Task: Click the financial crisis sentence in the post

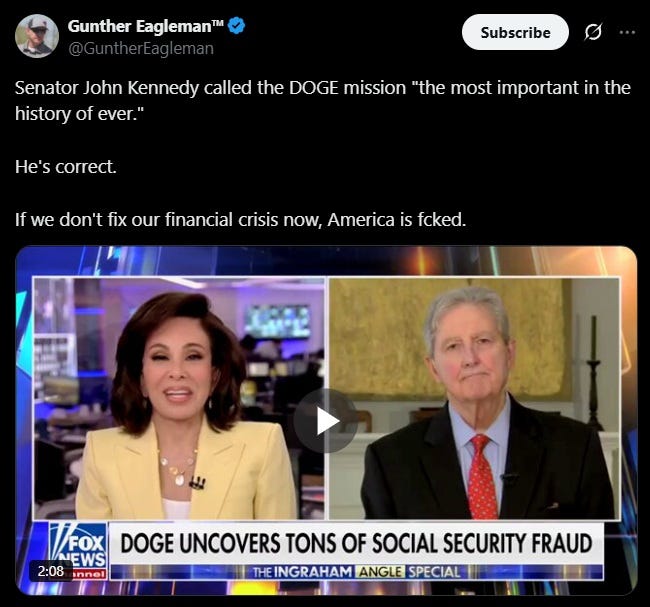Action: pyautogui.click(x=240, y=219)
